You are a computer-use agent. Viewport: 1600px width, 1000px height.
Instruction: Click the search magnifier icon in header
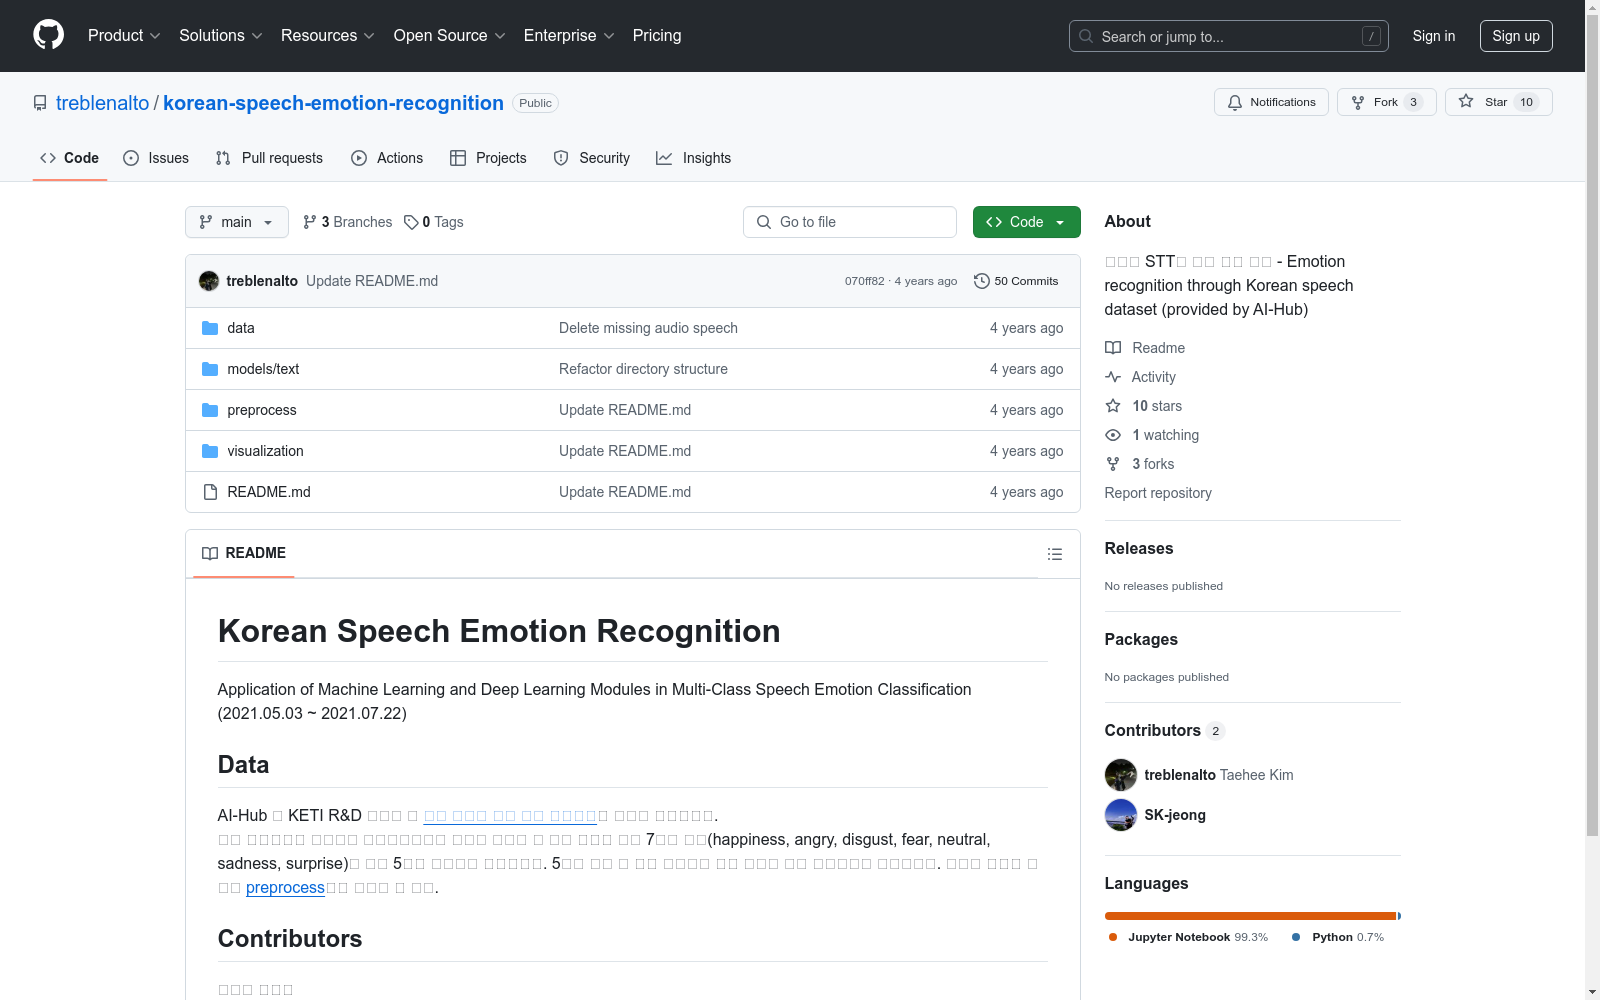click(1086, 36)
